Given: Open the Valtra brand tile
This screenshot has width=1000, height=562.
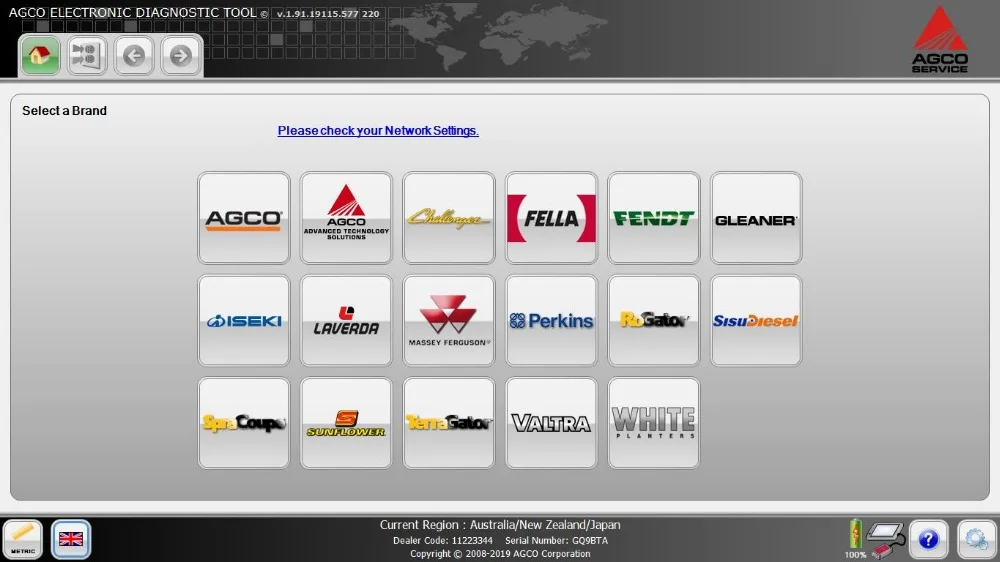Looking at the screenshot, I should (552, 424).
